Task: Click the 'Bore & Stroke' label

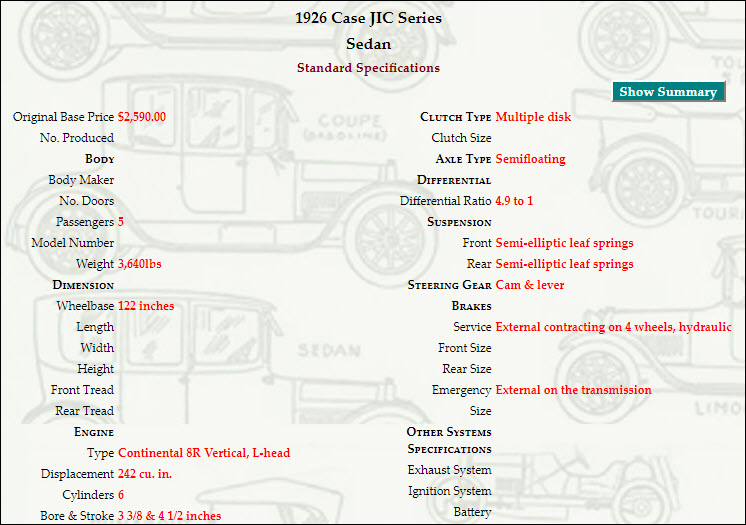Action: pyautogui.click(x=77, y=516)
